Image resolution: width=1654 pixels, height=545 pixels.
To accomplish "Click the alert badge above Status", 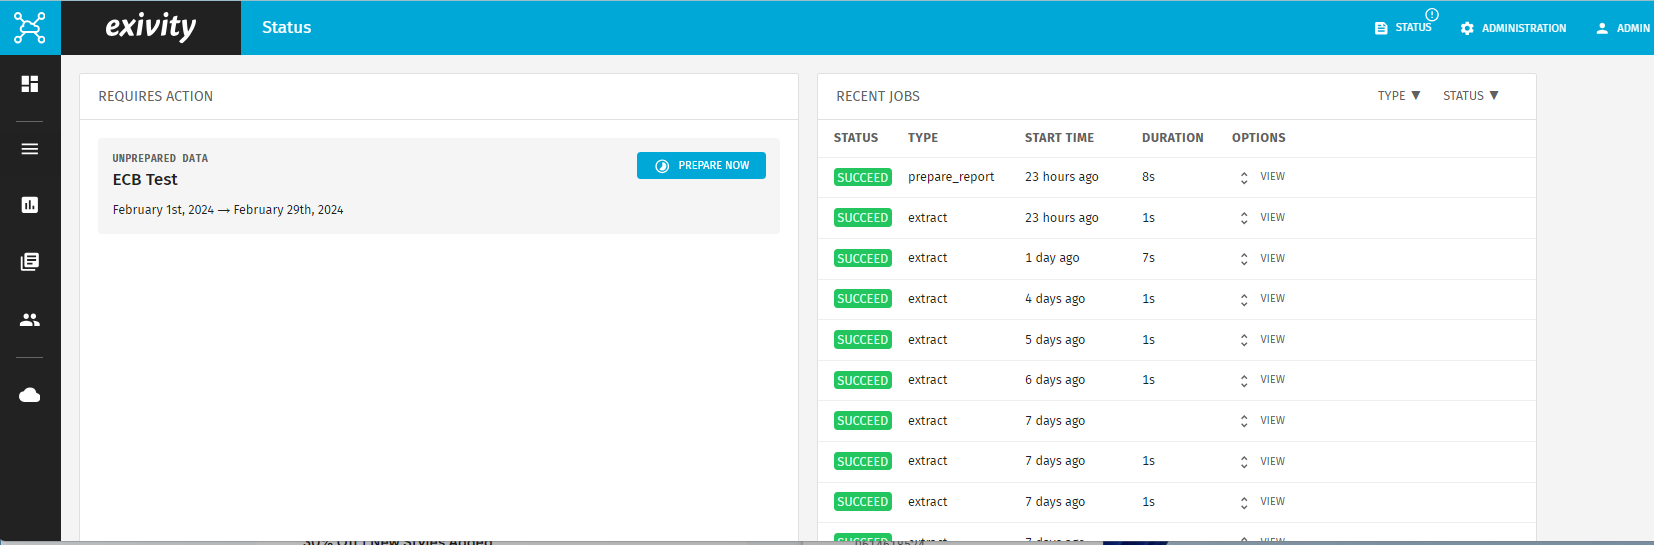I will click(x=1432, y=14).
